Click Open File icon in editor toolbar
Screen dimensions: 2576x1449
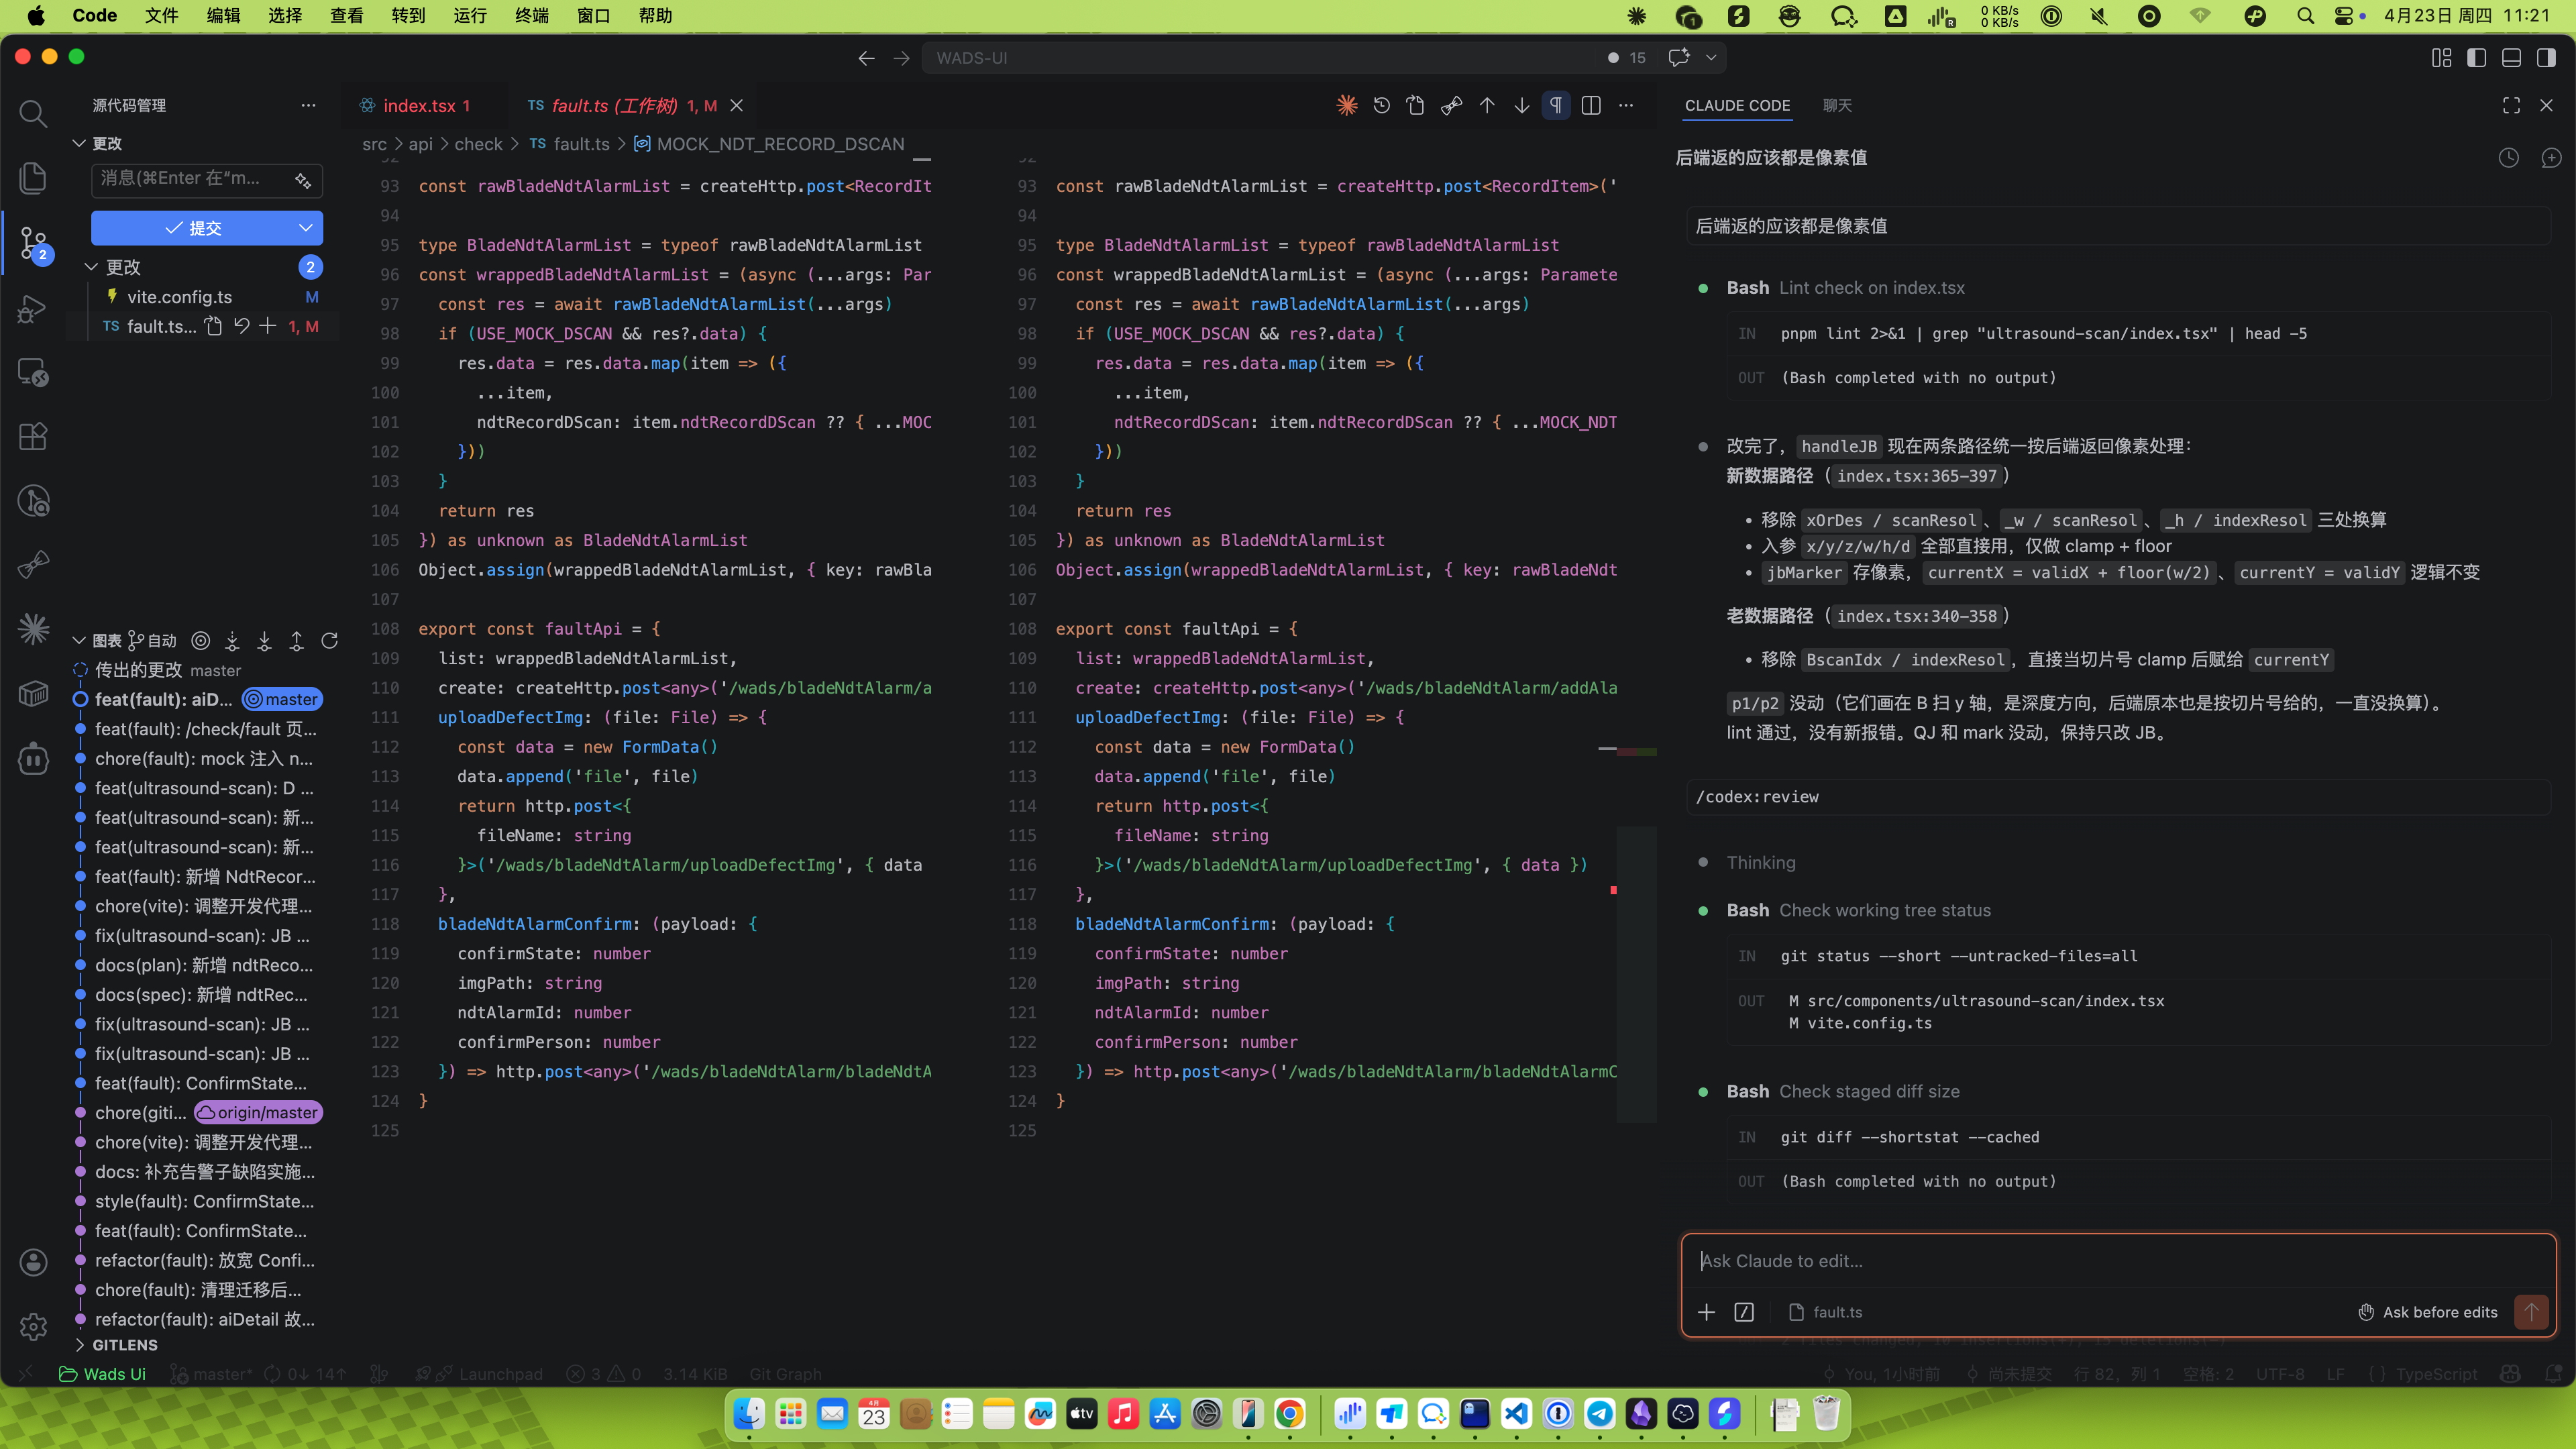(1416, 105)
